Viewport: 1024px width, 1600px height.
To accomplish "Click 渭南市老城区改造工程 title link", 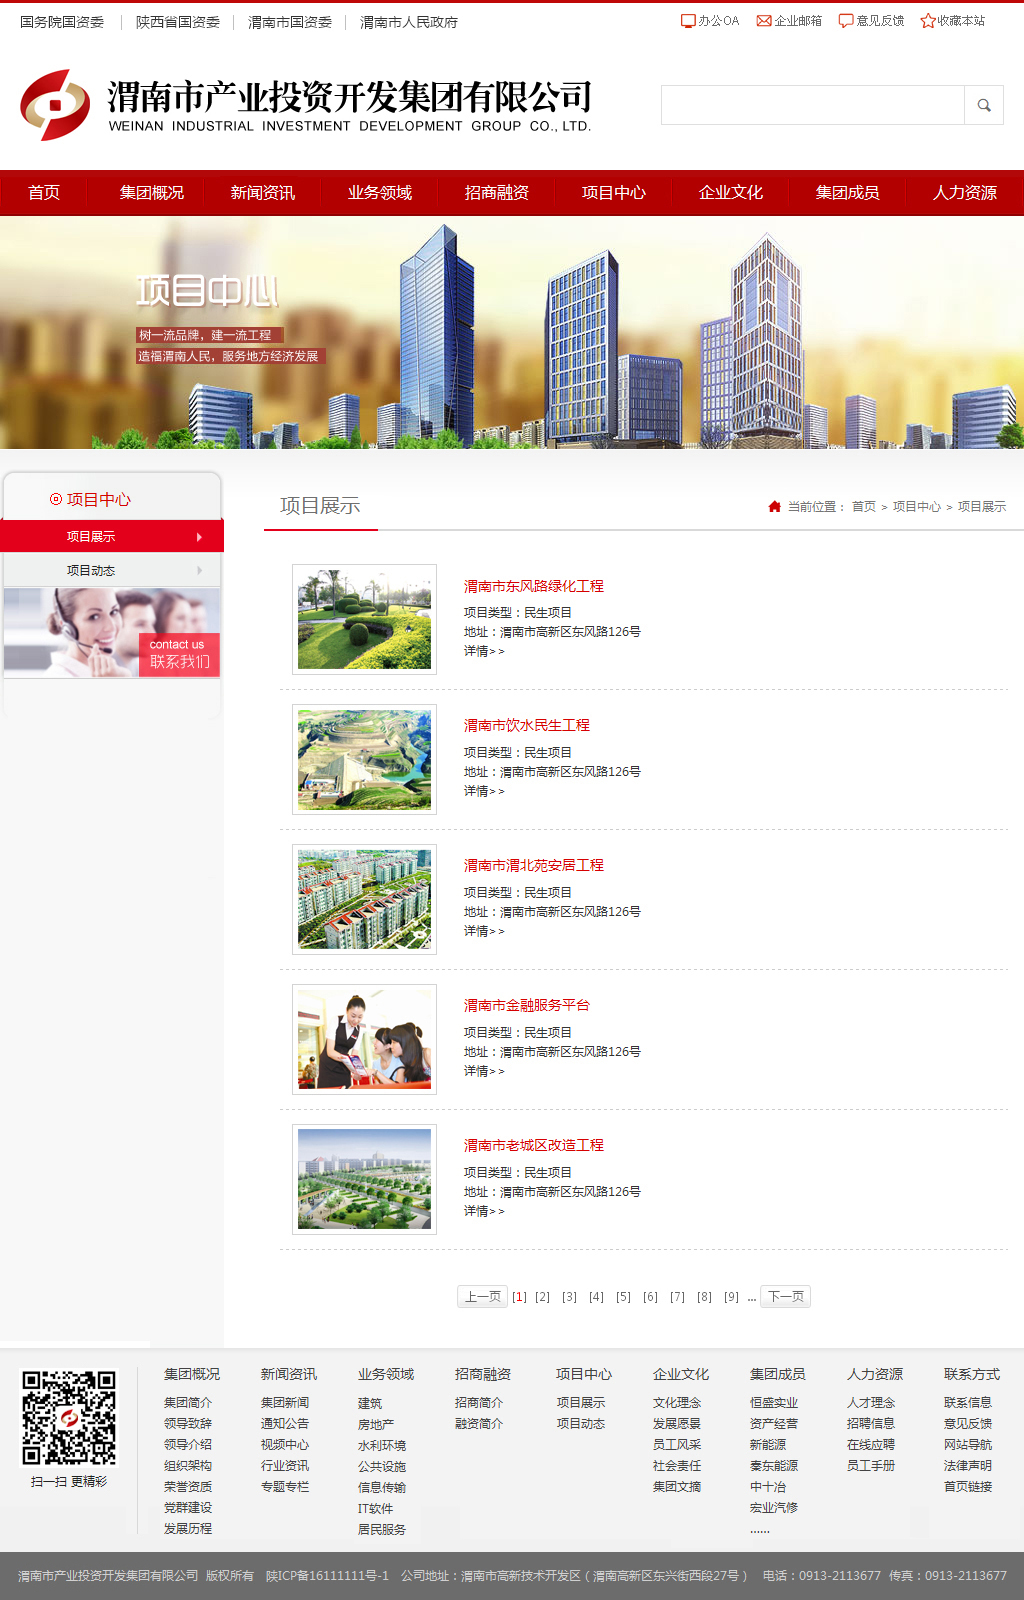I will click(x=534, y=1145).
